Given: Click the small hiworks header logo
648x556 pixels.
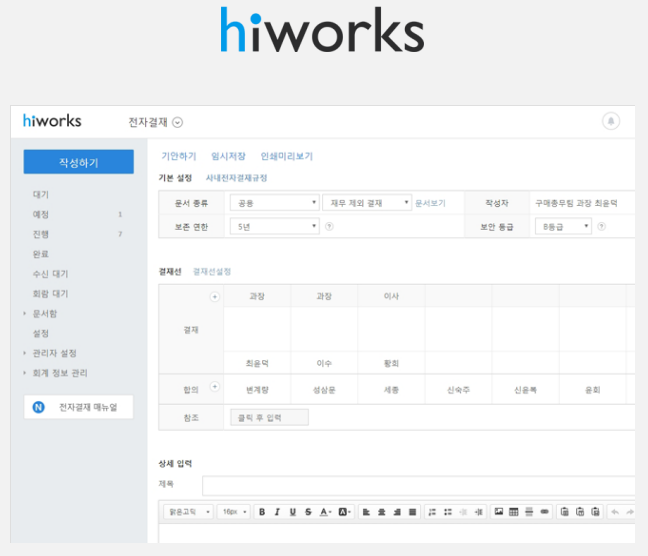Looking at the screenshot, I should coord(52,121).
